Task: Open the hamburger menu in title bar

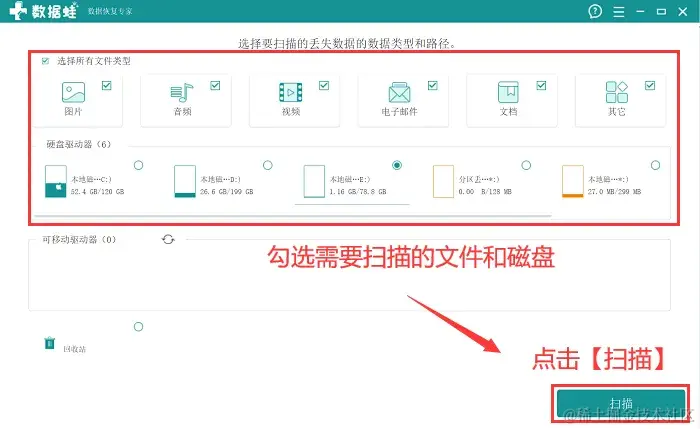Action: [618, 12]
